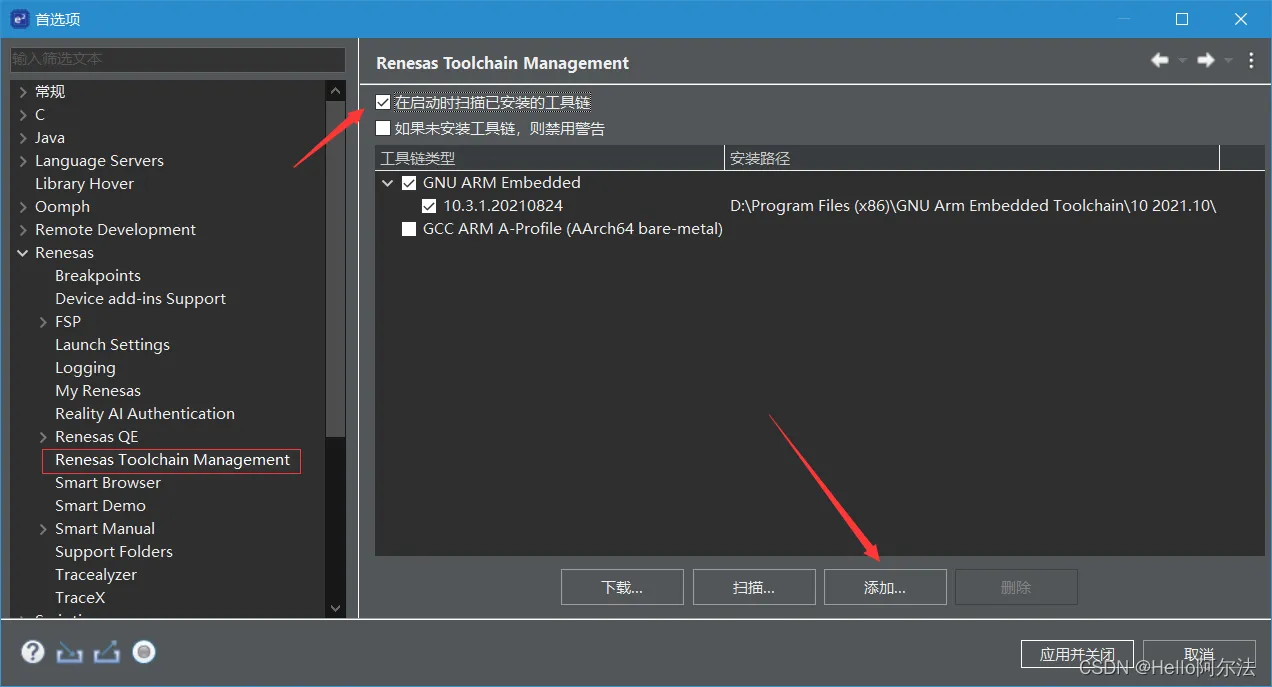
Task: Open Tracealyzer preference page
Action: 96,575
